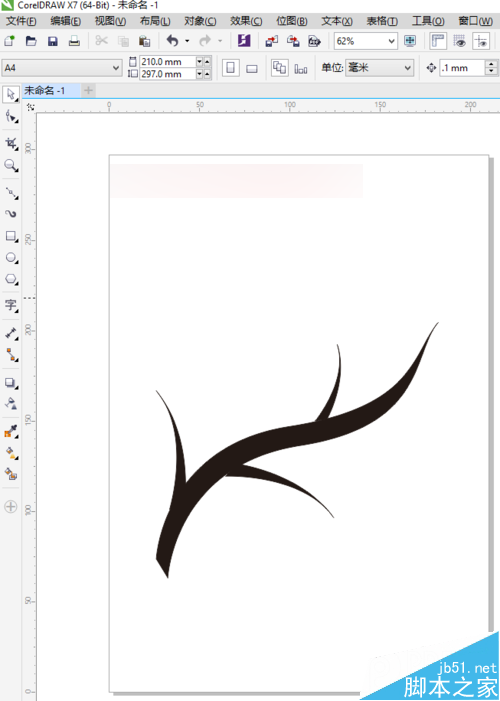The image size is (500, 701).
Task: Add a new document tab
Action: point(89,91)
